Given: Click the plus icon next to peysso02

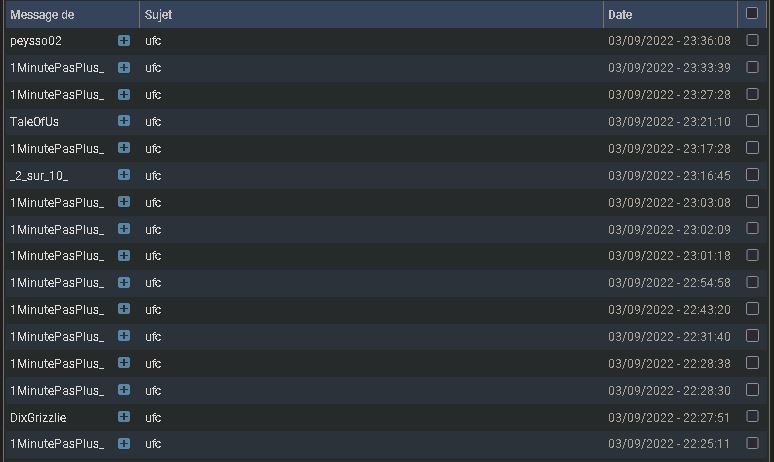Looking at the screenshot, I should point(124,40).
